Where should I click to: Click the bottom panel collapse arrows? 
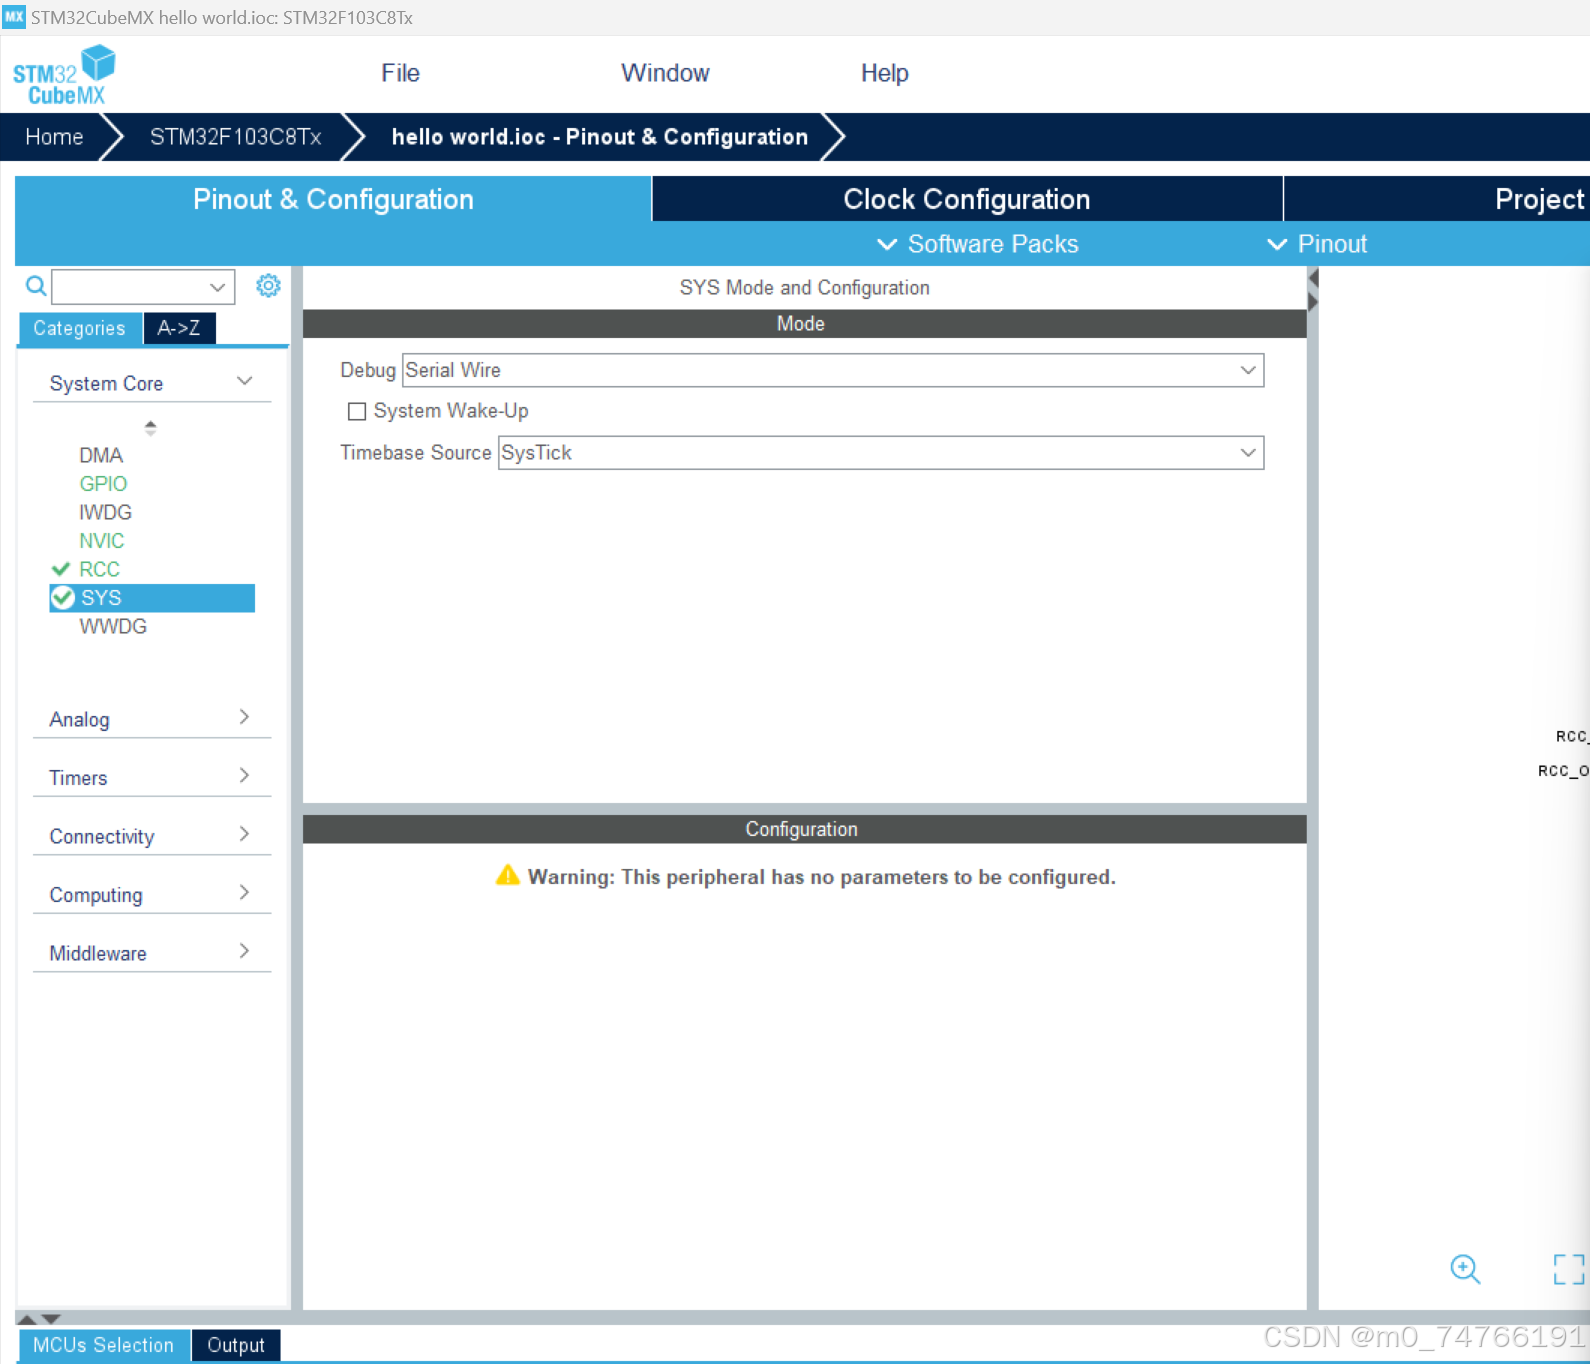(40, 1319)
